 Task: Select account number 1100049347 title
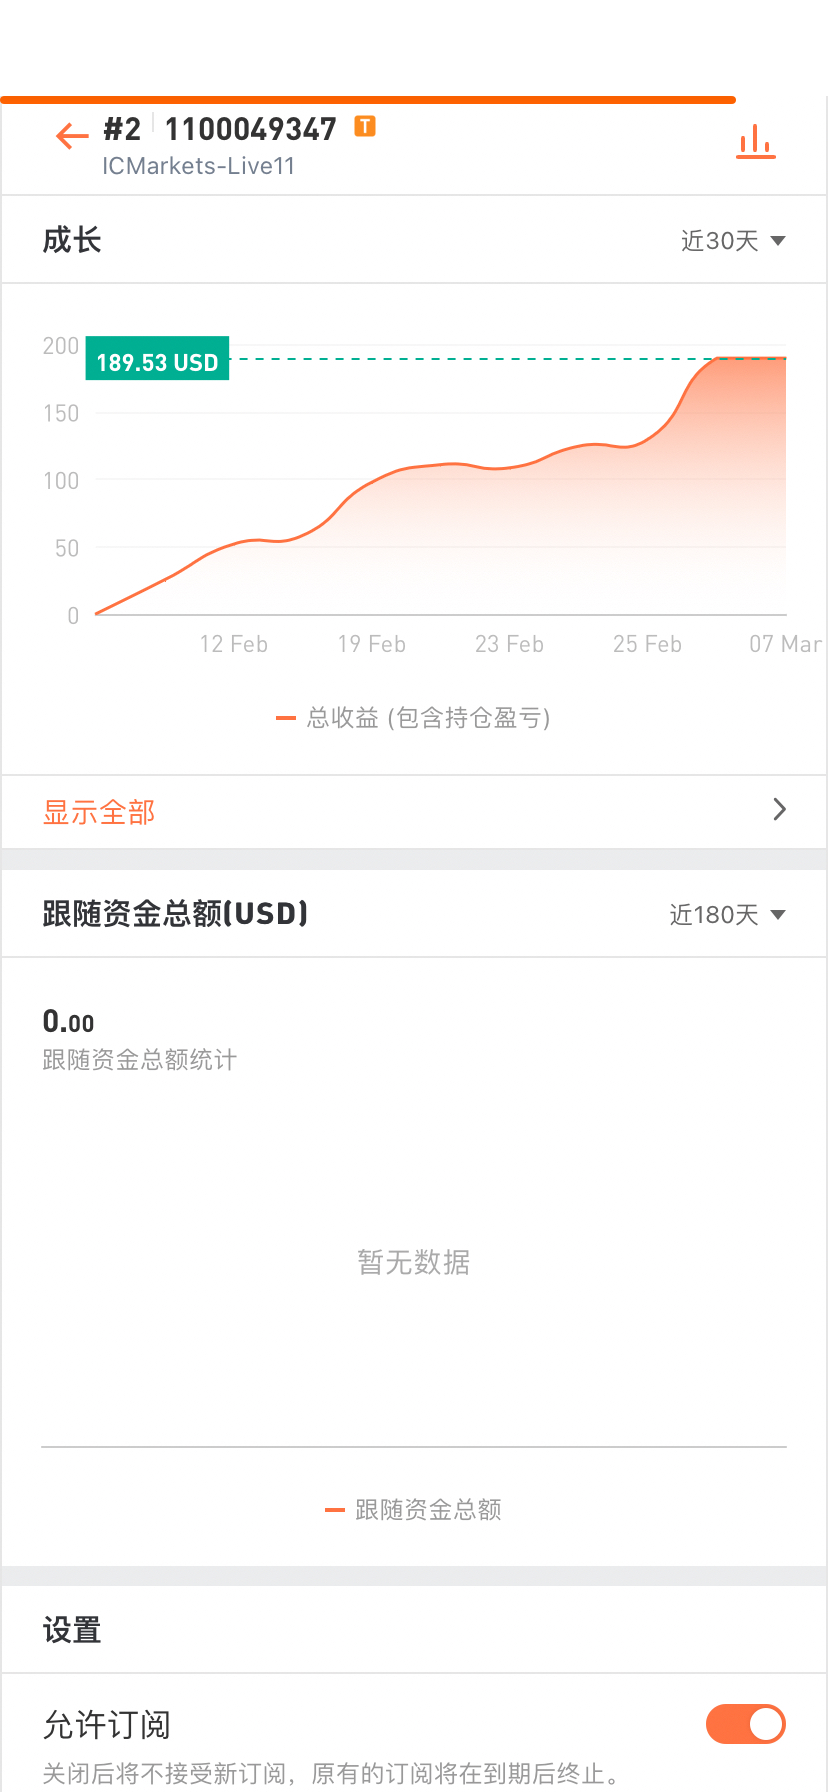(251, 129)
